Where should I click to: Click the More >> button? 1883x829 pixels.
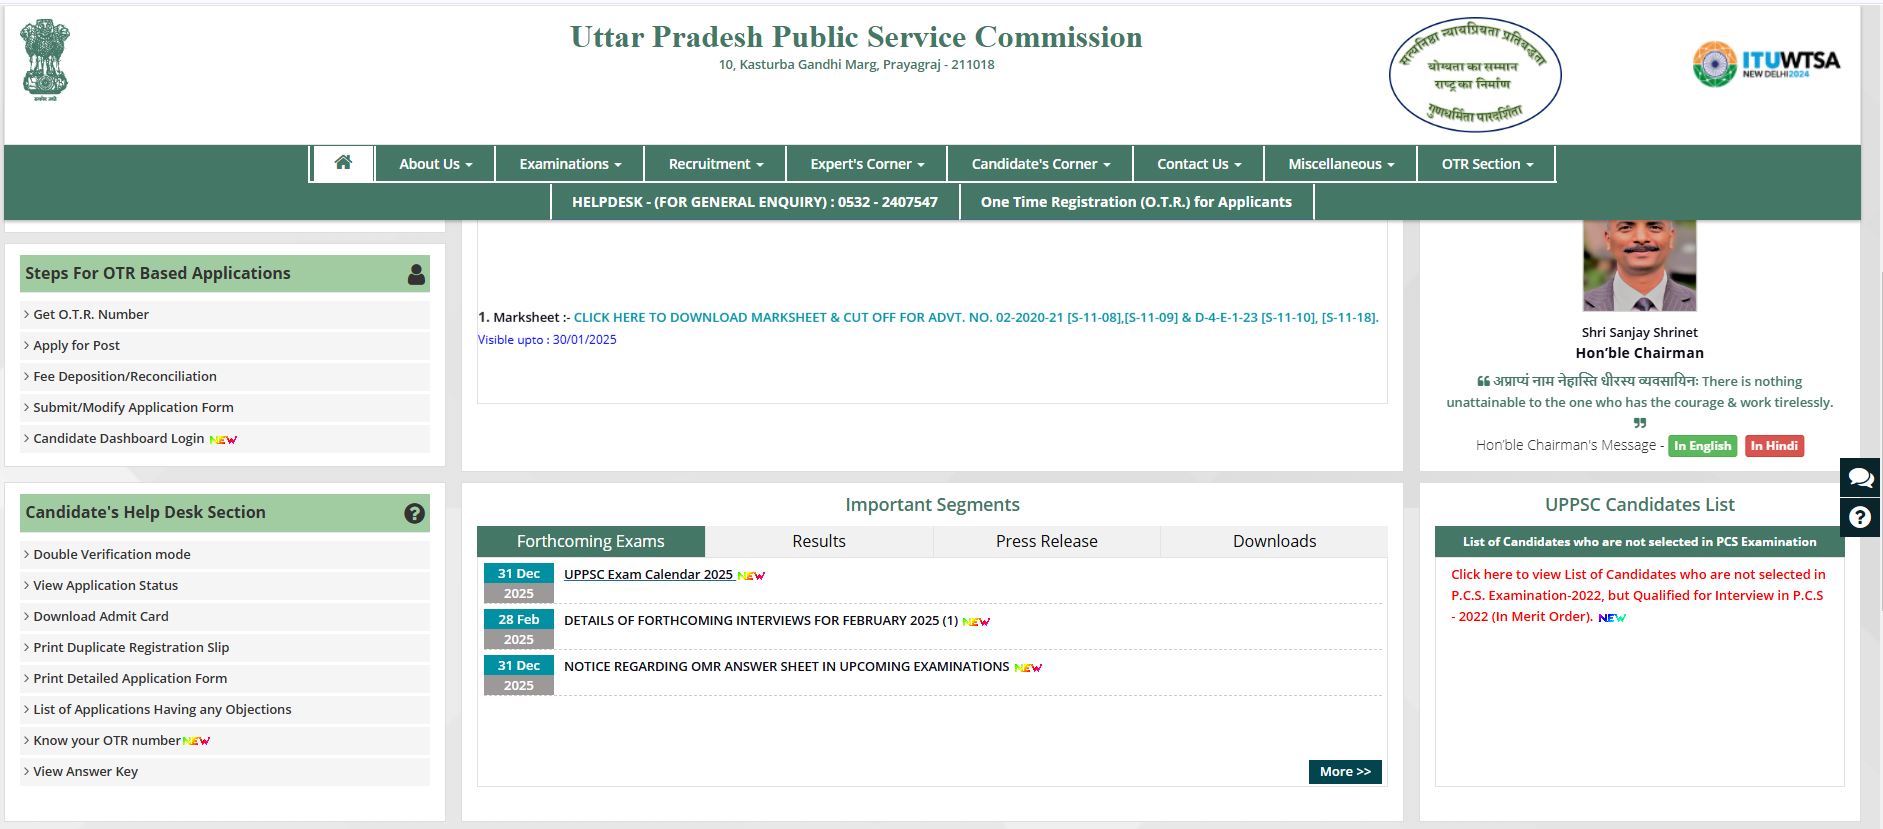click(x=1345, y=771)
